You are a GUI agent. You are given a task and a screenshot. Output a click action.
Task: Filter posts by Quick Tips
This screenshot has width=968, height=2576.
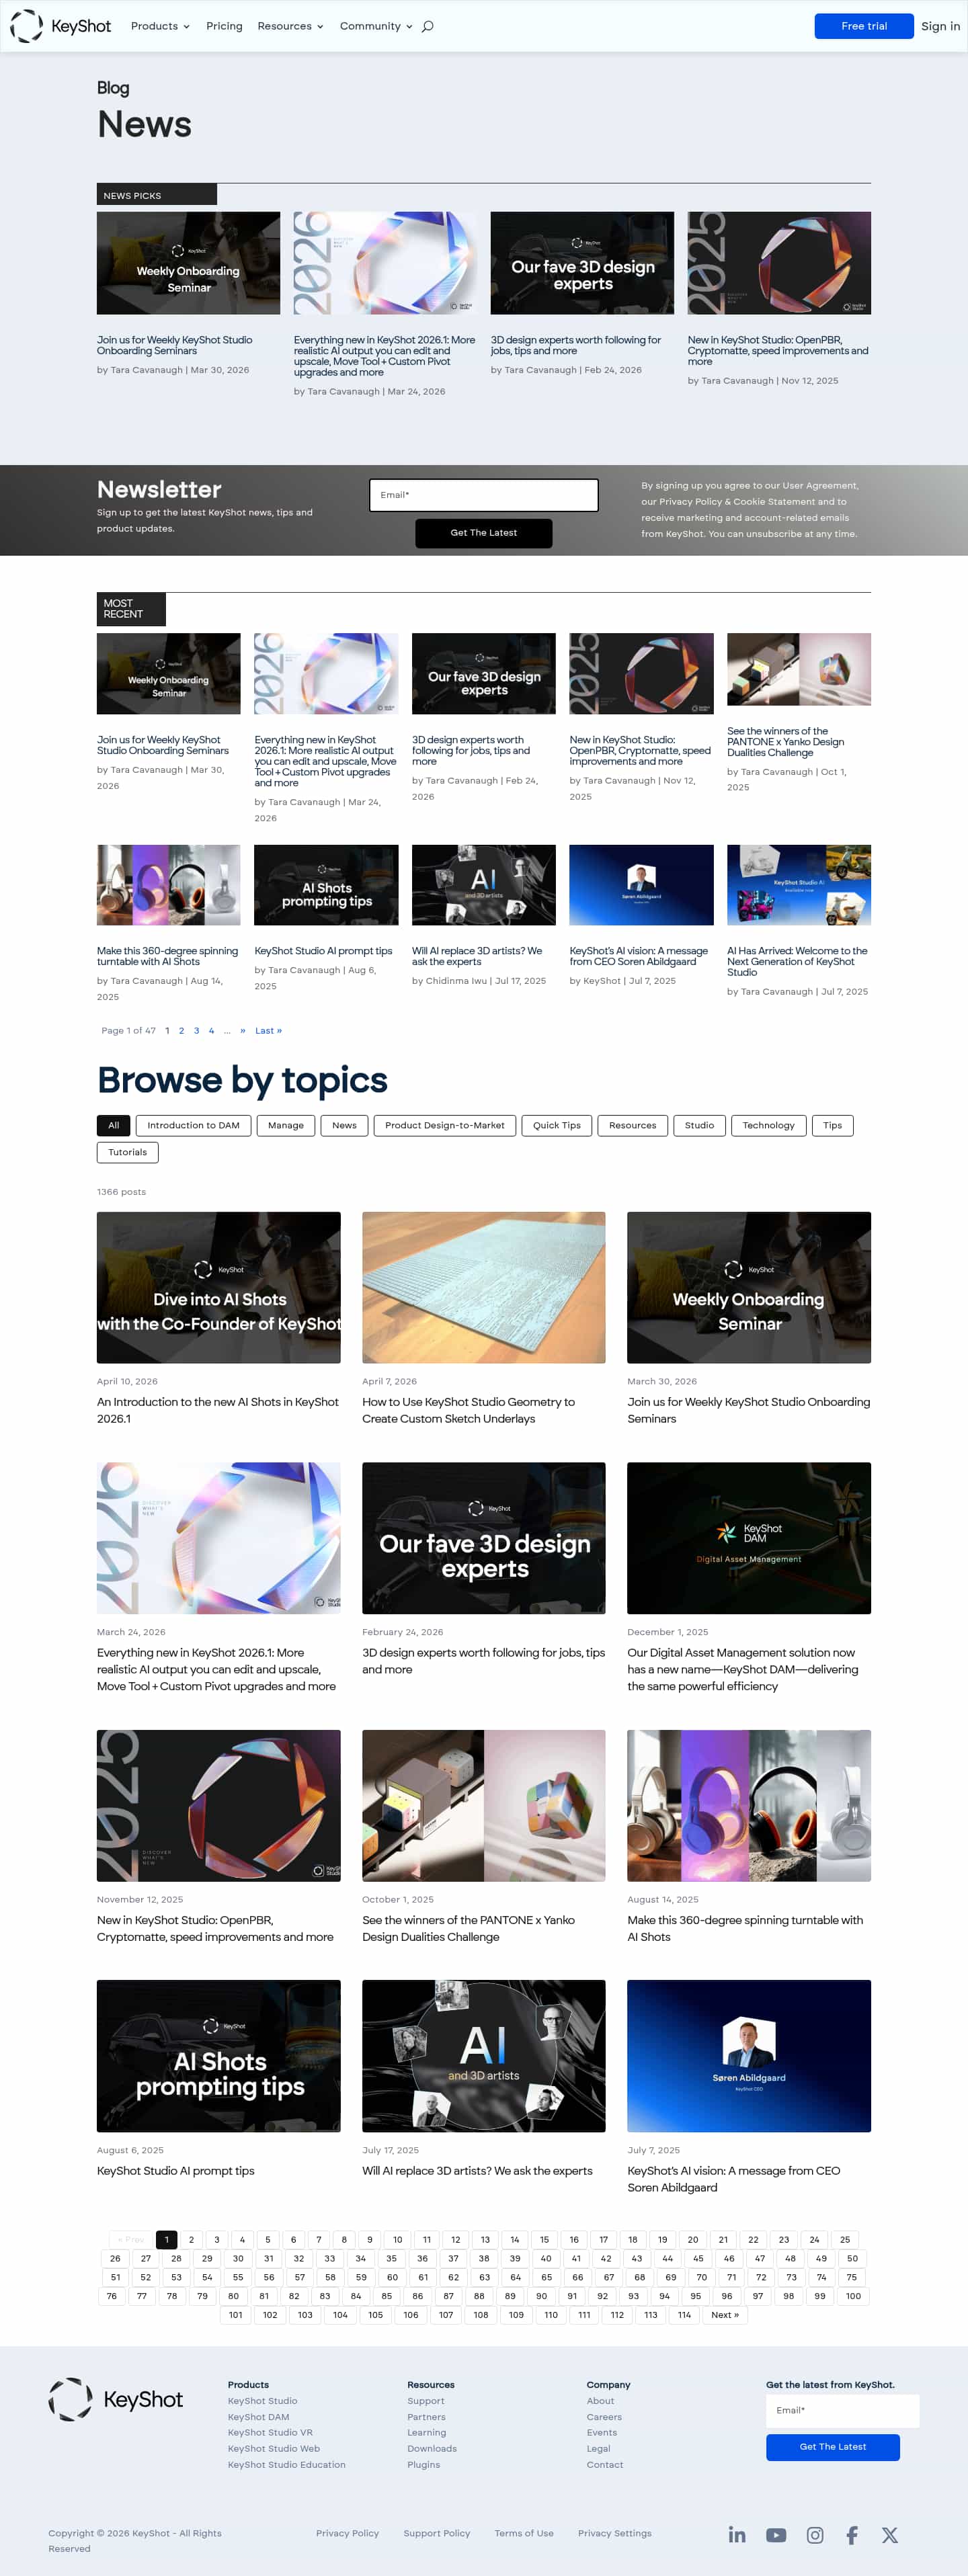coord(557,1125)
